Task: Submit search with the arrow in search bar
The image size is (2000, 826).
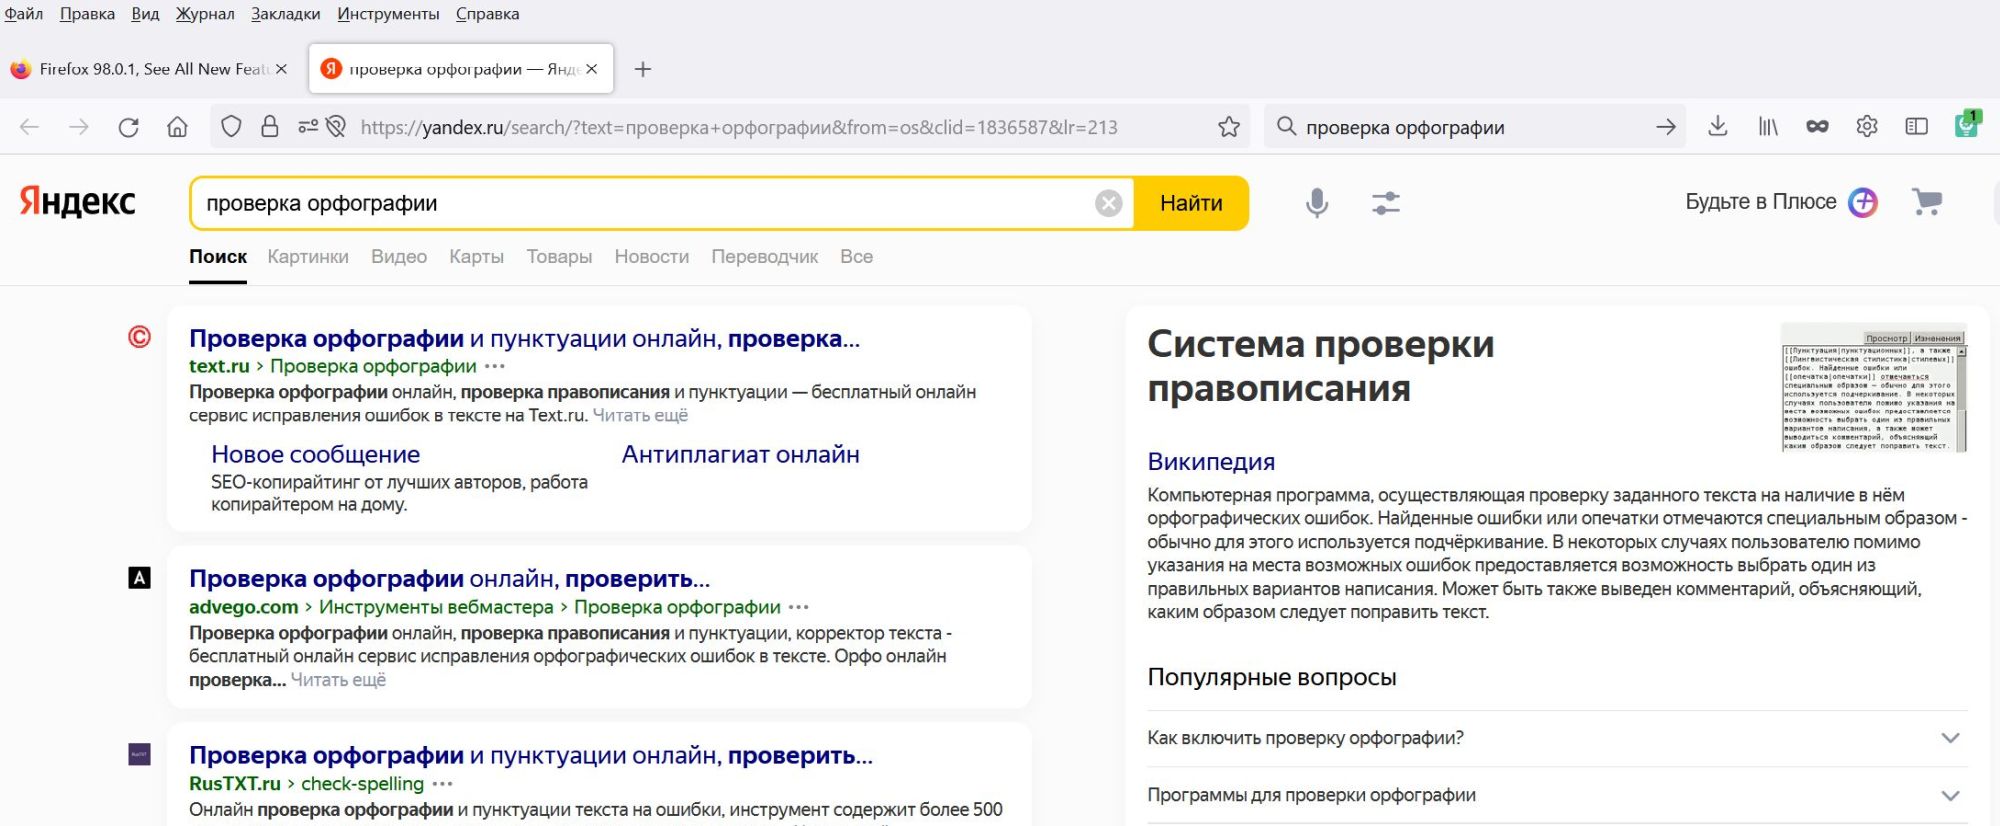Action: pyautogui.click(x=1666, y=127)
